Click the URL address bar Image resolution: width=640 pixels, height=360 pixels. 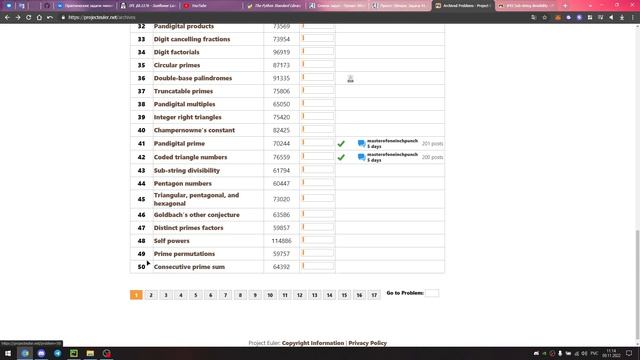pyautogui.click(x=294, y=18)
